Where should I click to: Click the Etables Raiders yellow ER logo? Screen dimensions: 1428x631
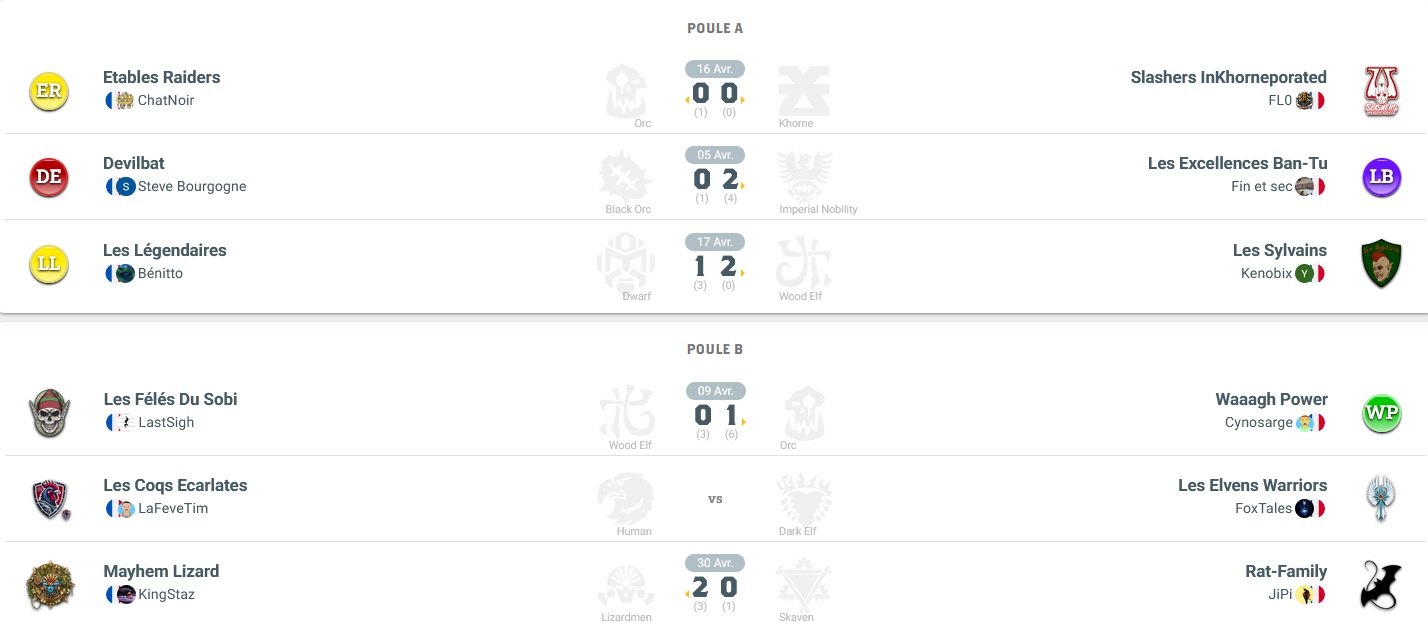[x=49, y=91]
